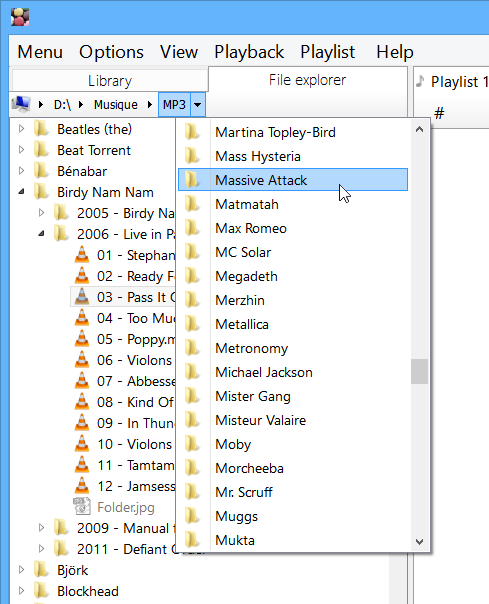Select the Birdy Nam Nam folder icon
489x604 pixels.
tap(41, 191)
